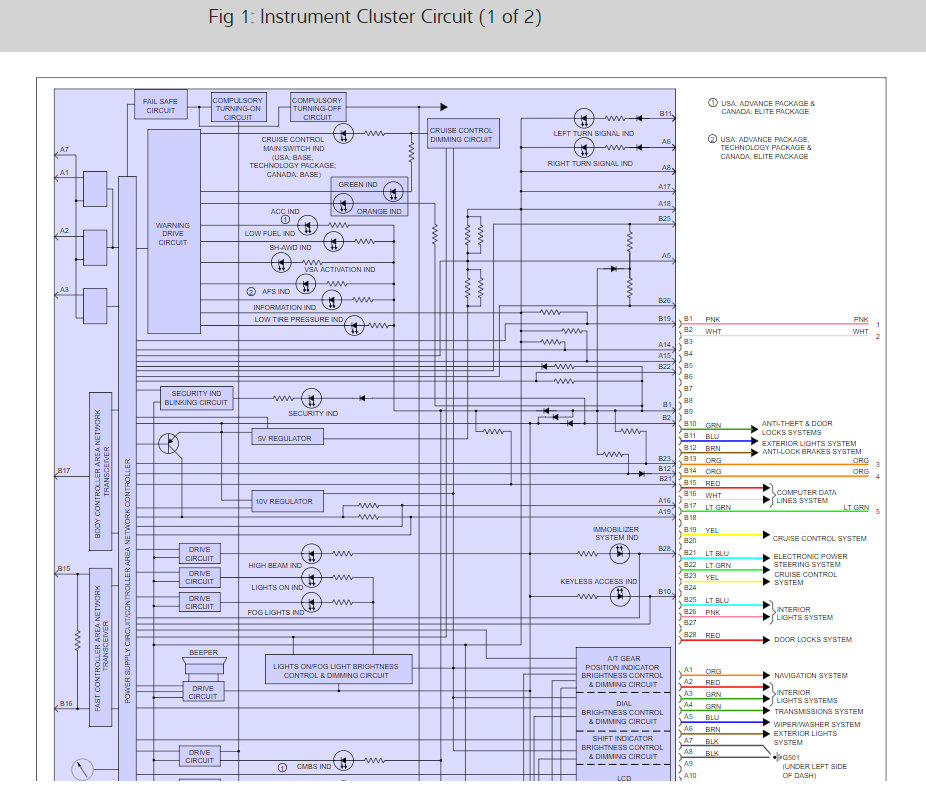Click the Door Locks System label
This screenshot has width=926, height=801.
coord(813,639)
